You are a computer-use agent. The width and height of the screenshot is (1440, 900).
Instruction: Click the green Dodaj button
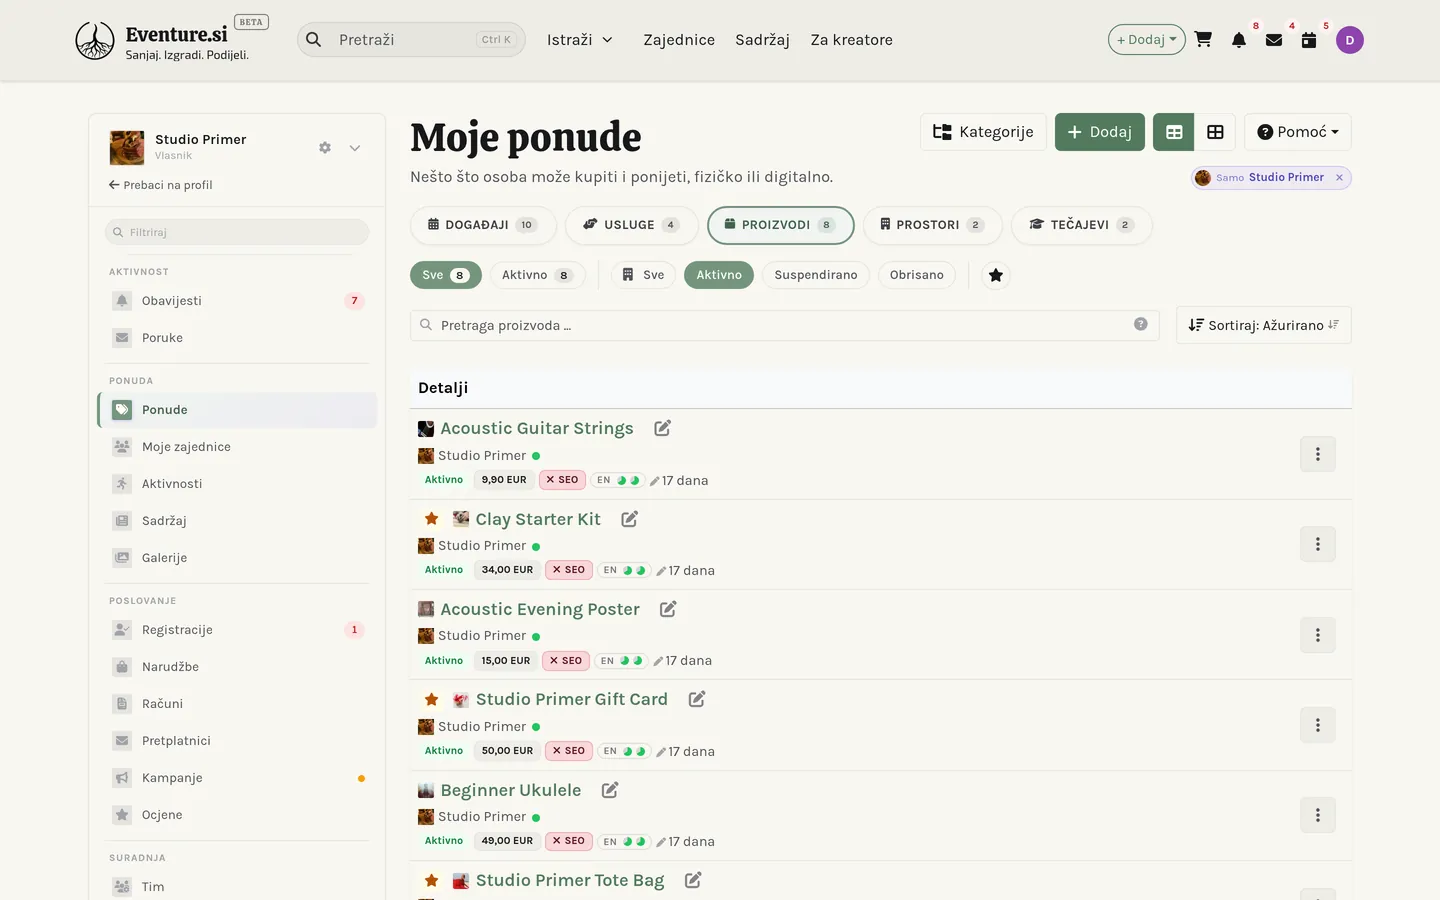(1099, 132)
